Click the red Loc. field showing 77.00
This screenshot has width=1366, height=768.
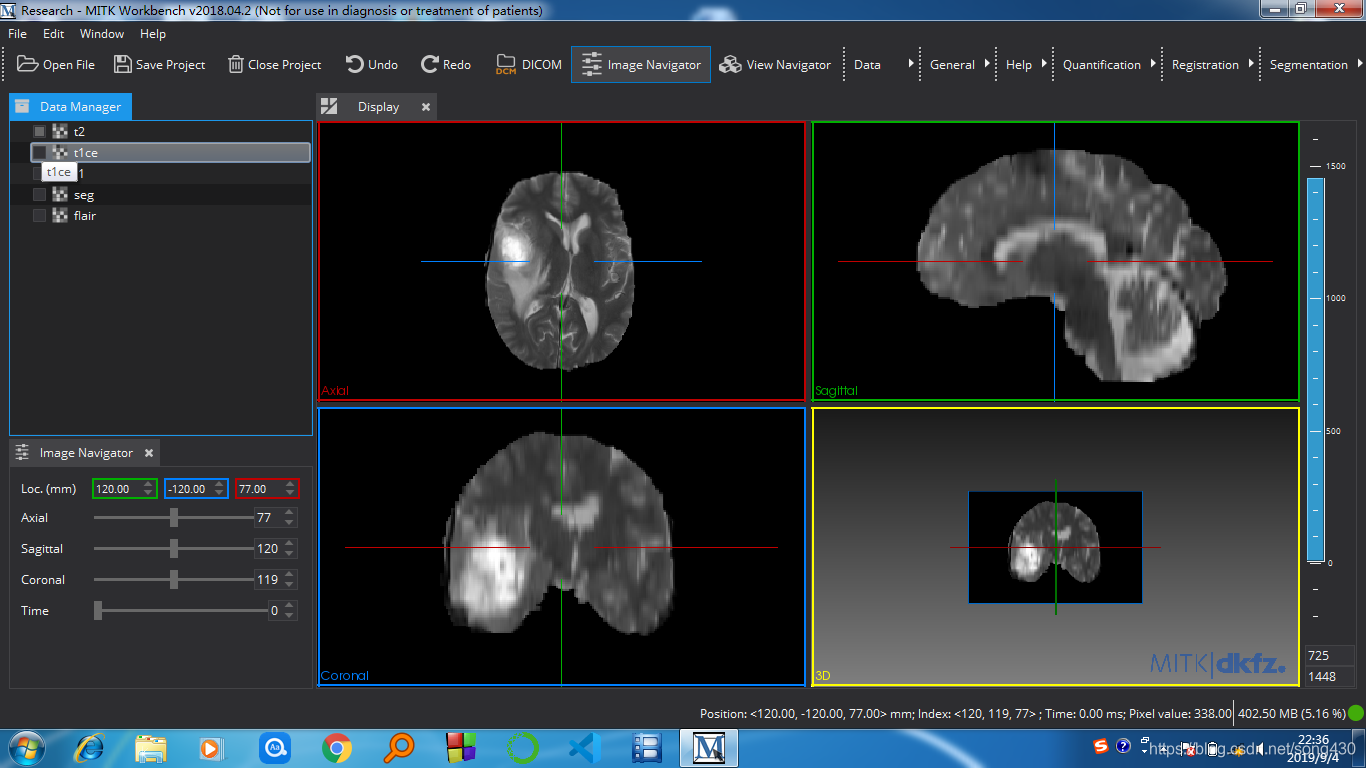(267, 489)
